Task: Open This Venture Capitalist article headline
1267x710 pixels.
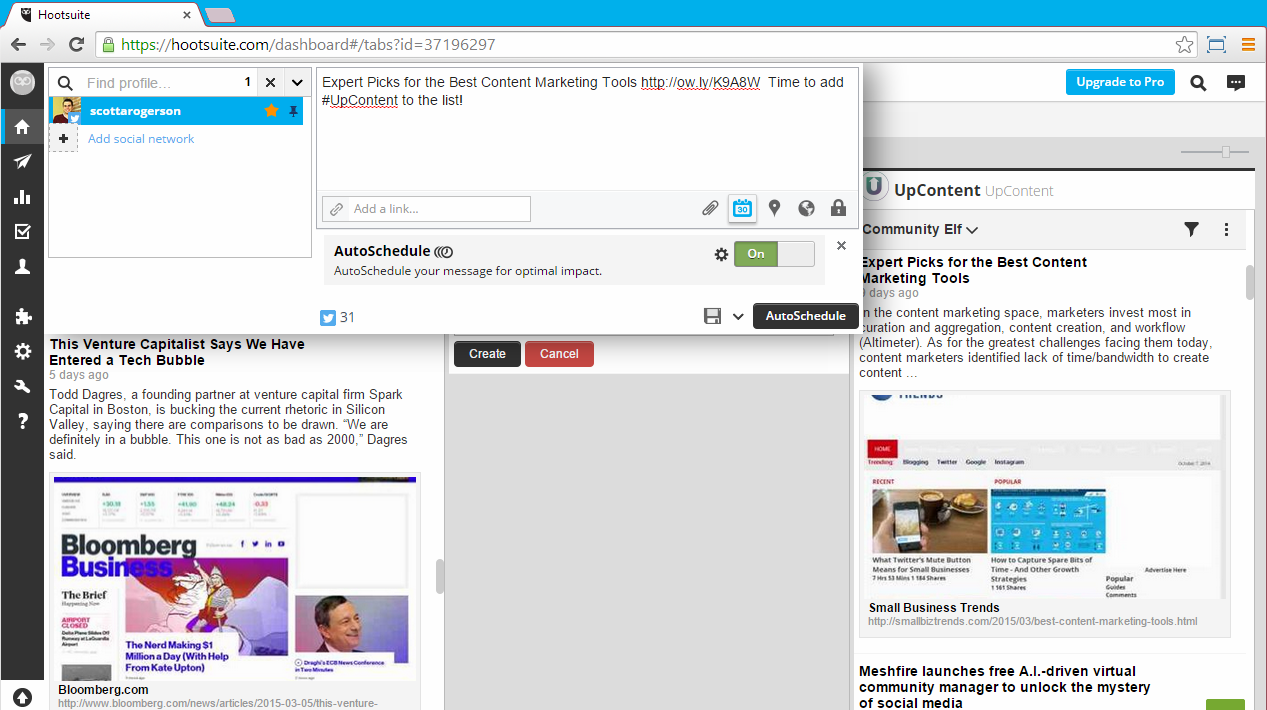Action: [177, 352]
